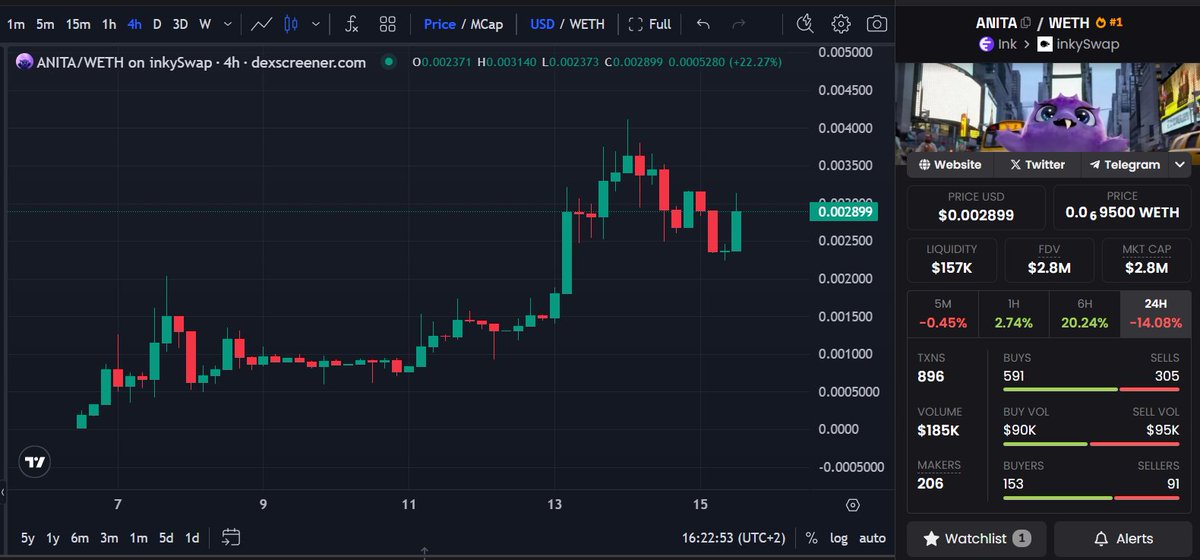Redo the chart action
Screen dimensions: 1200x560
coord(738,23)
